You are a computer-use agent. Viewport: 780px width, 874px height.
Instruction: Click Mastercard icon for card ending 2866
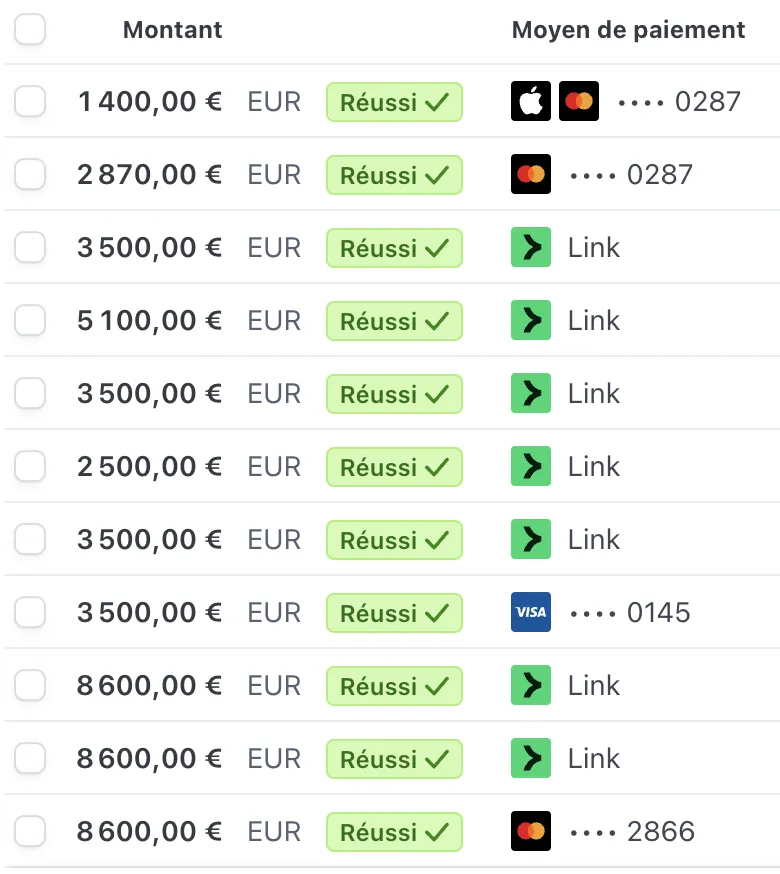[x=531, y=831]
